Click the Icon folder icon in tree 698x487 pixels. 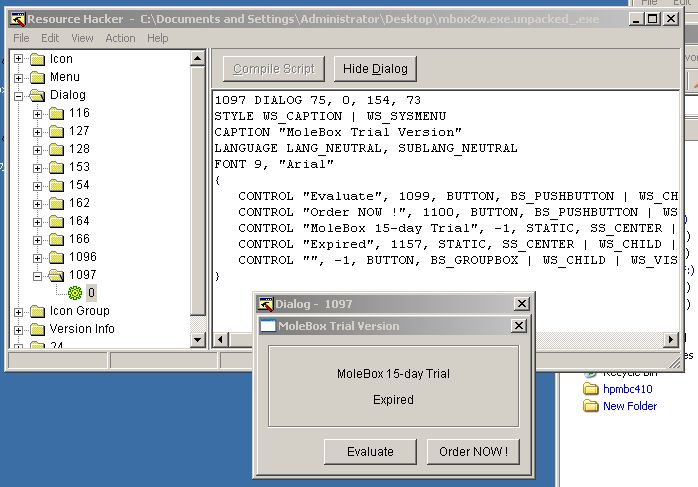[x=37, y=59]
